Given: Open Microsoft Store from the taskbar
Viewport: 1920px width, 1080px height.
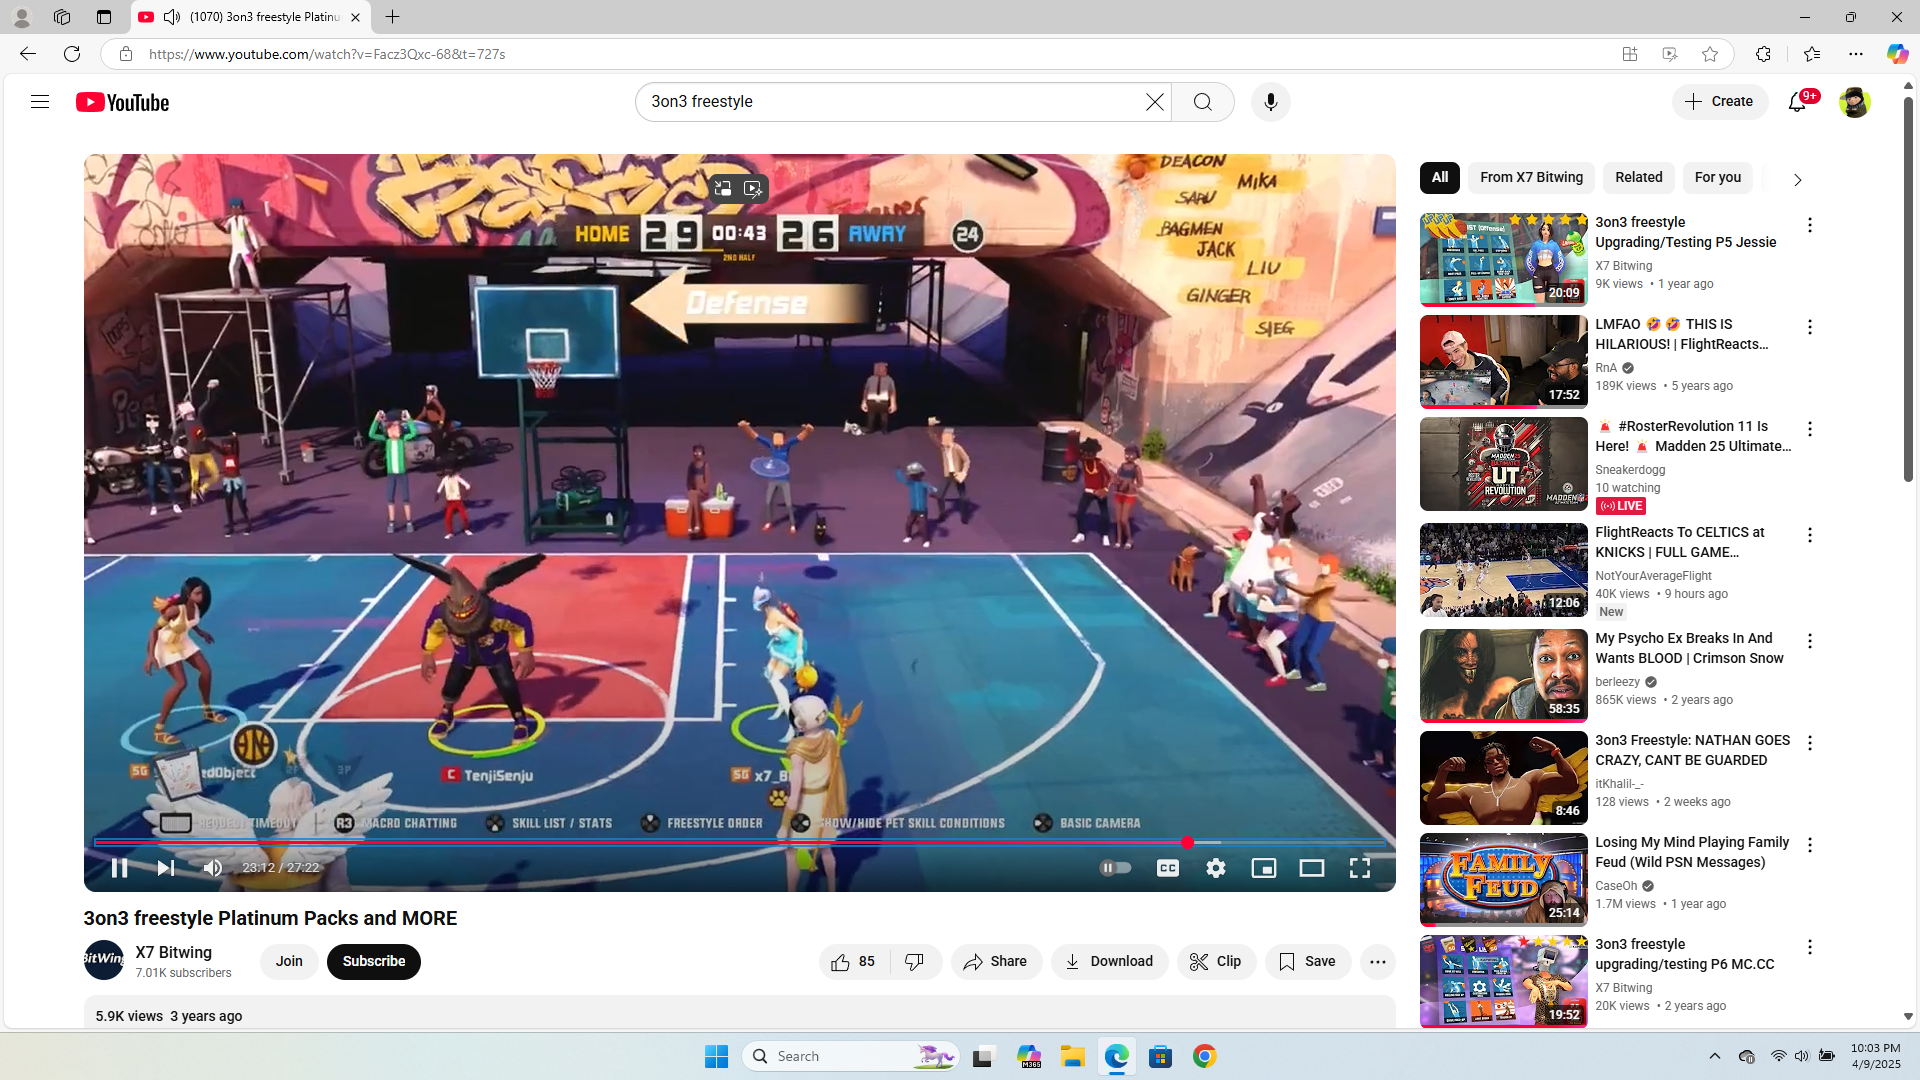Looking at the screenshot, I should [1161, 1056].
